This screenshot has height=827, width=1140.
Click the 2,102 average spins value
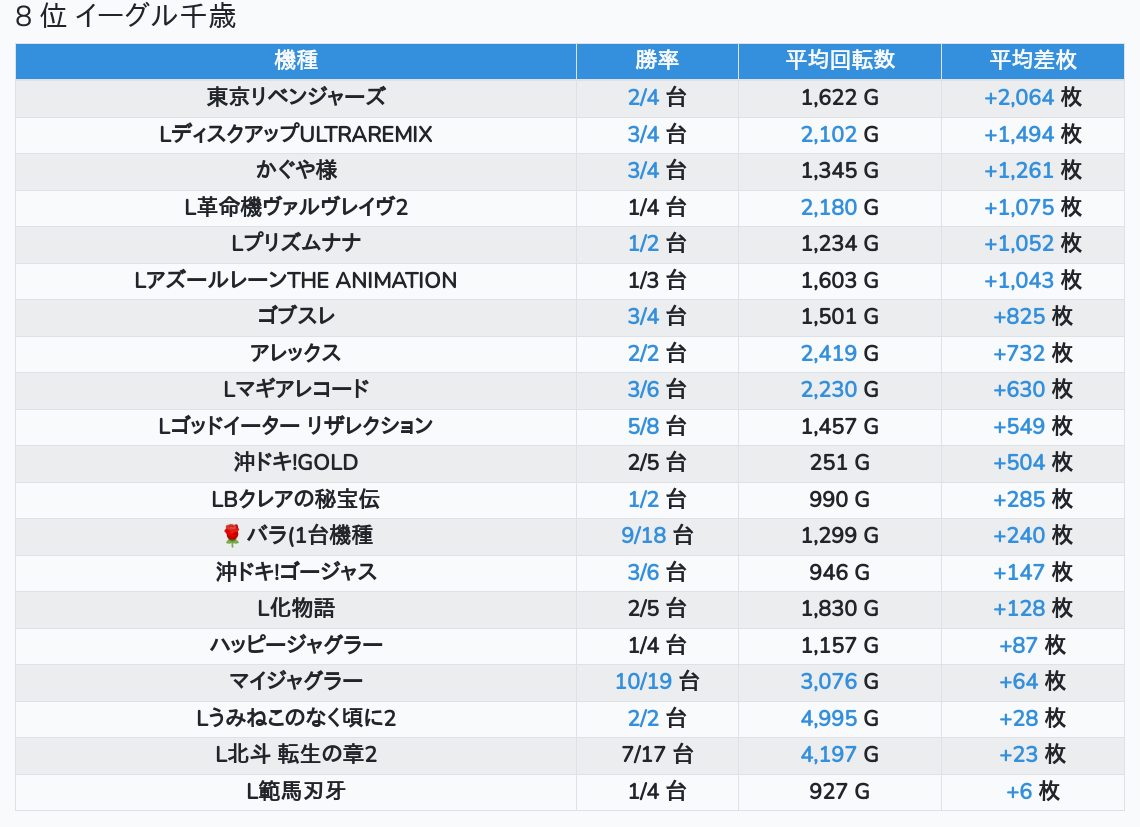[x=829, y=134]
